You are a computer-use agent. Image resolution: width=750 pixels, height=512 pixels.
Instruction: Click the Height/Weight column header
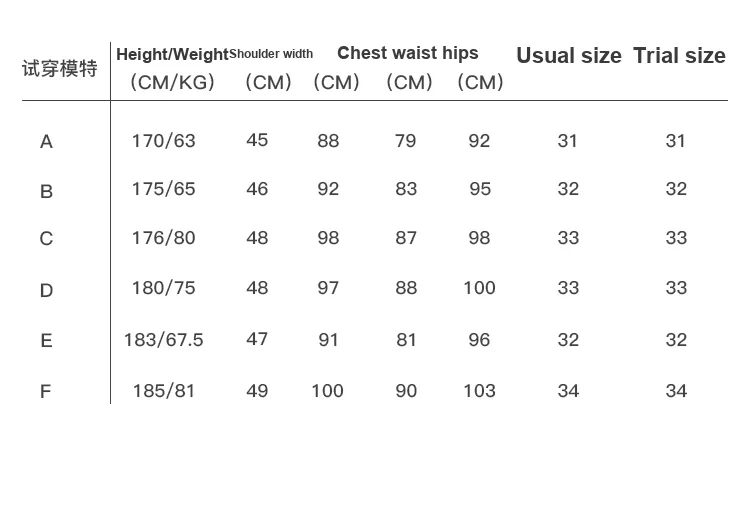click(x=173, y=54)
